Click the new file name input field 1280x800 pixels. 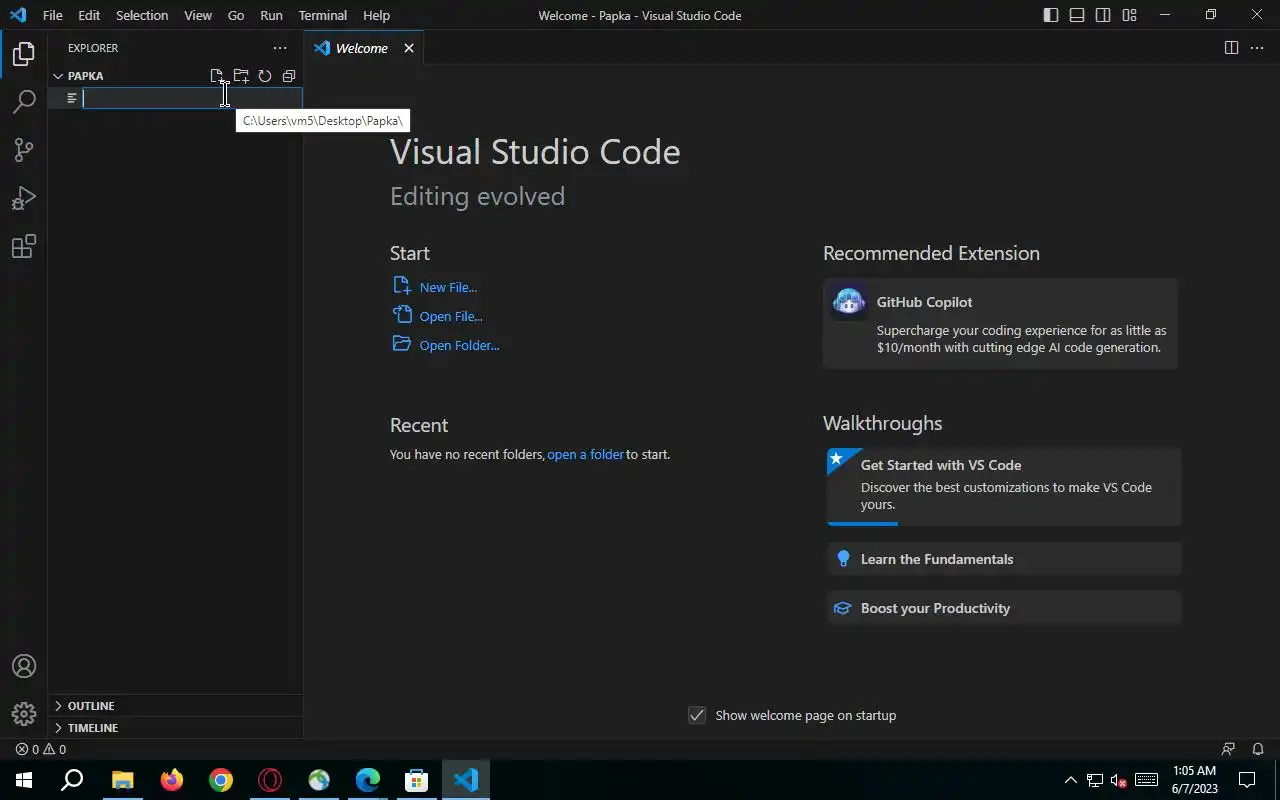(192, 98)
